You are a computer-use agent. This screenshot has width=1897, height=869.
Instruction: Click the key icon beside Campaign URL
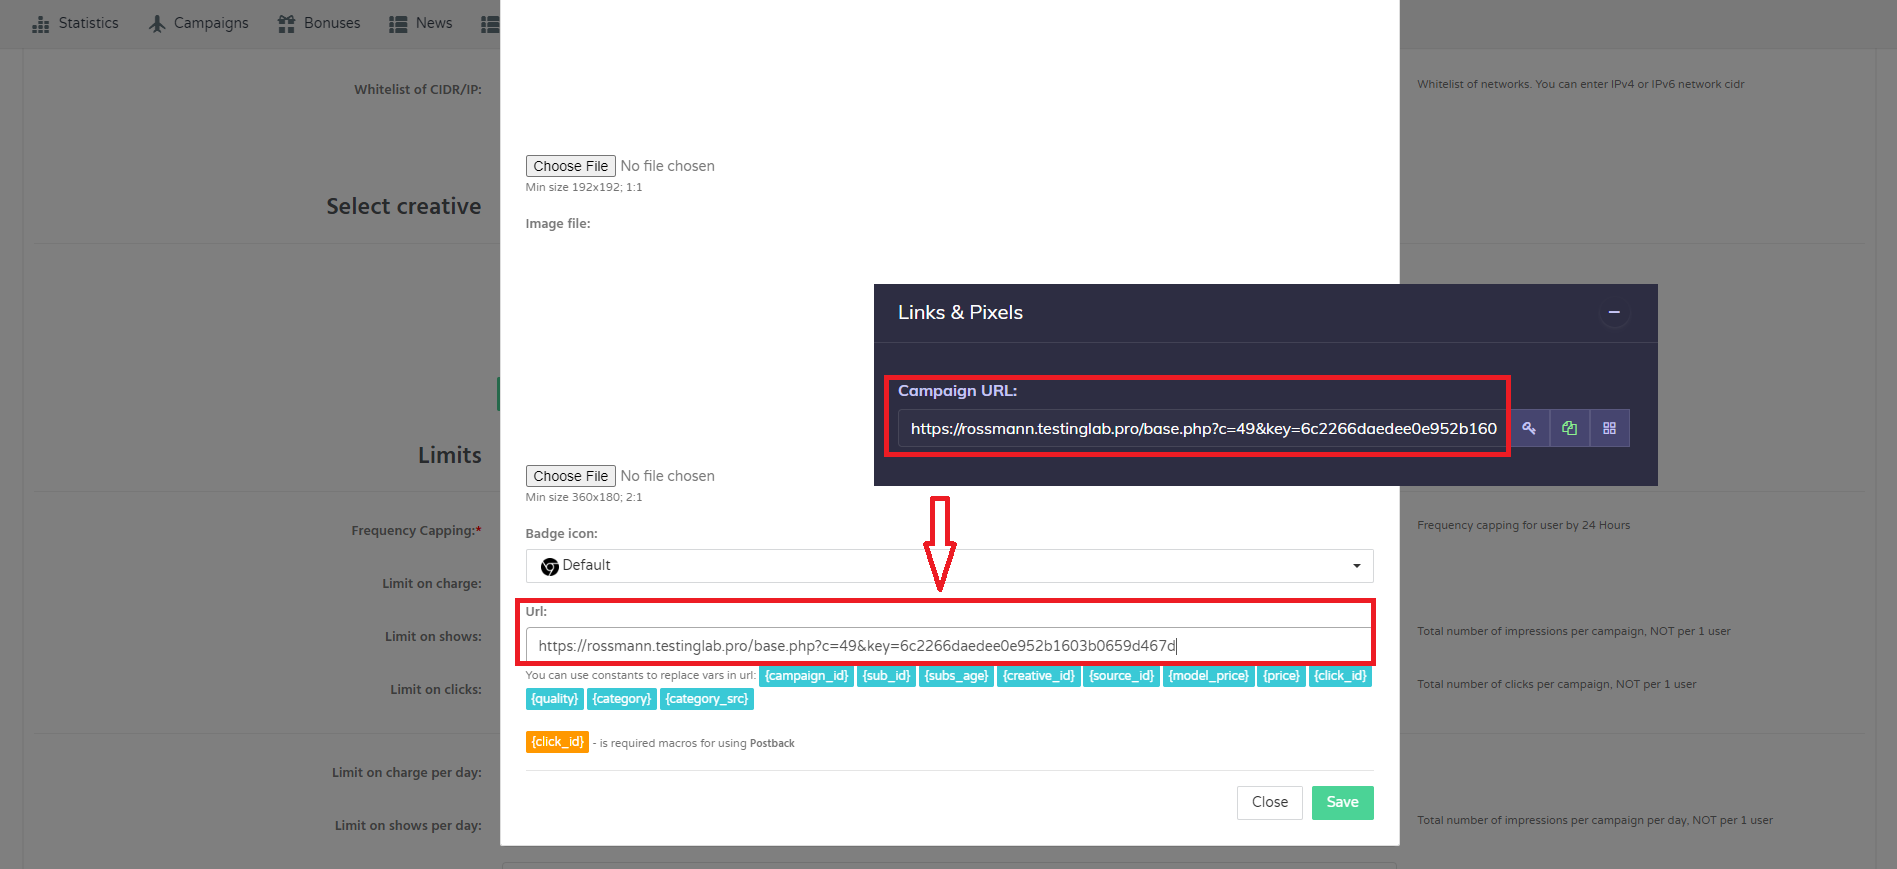pos(1529,428)
